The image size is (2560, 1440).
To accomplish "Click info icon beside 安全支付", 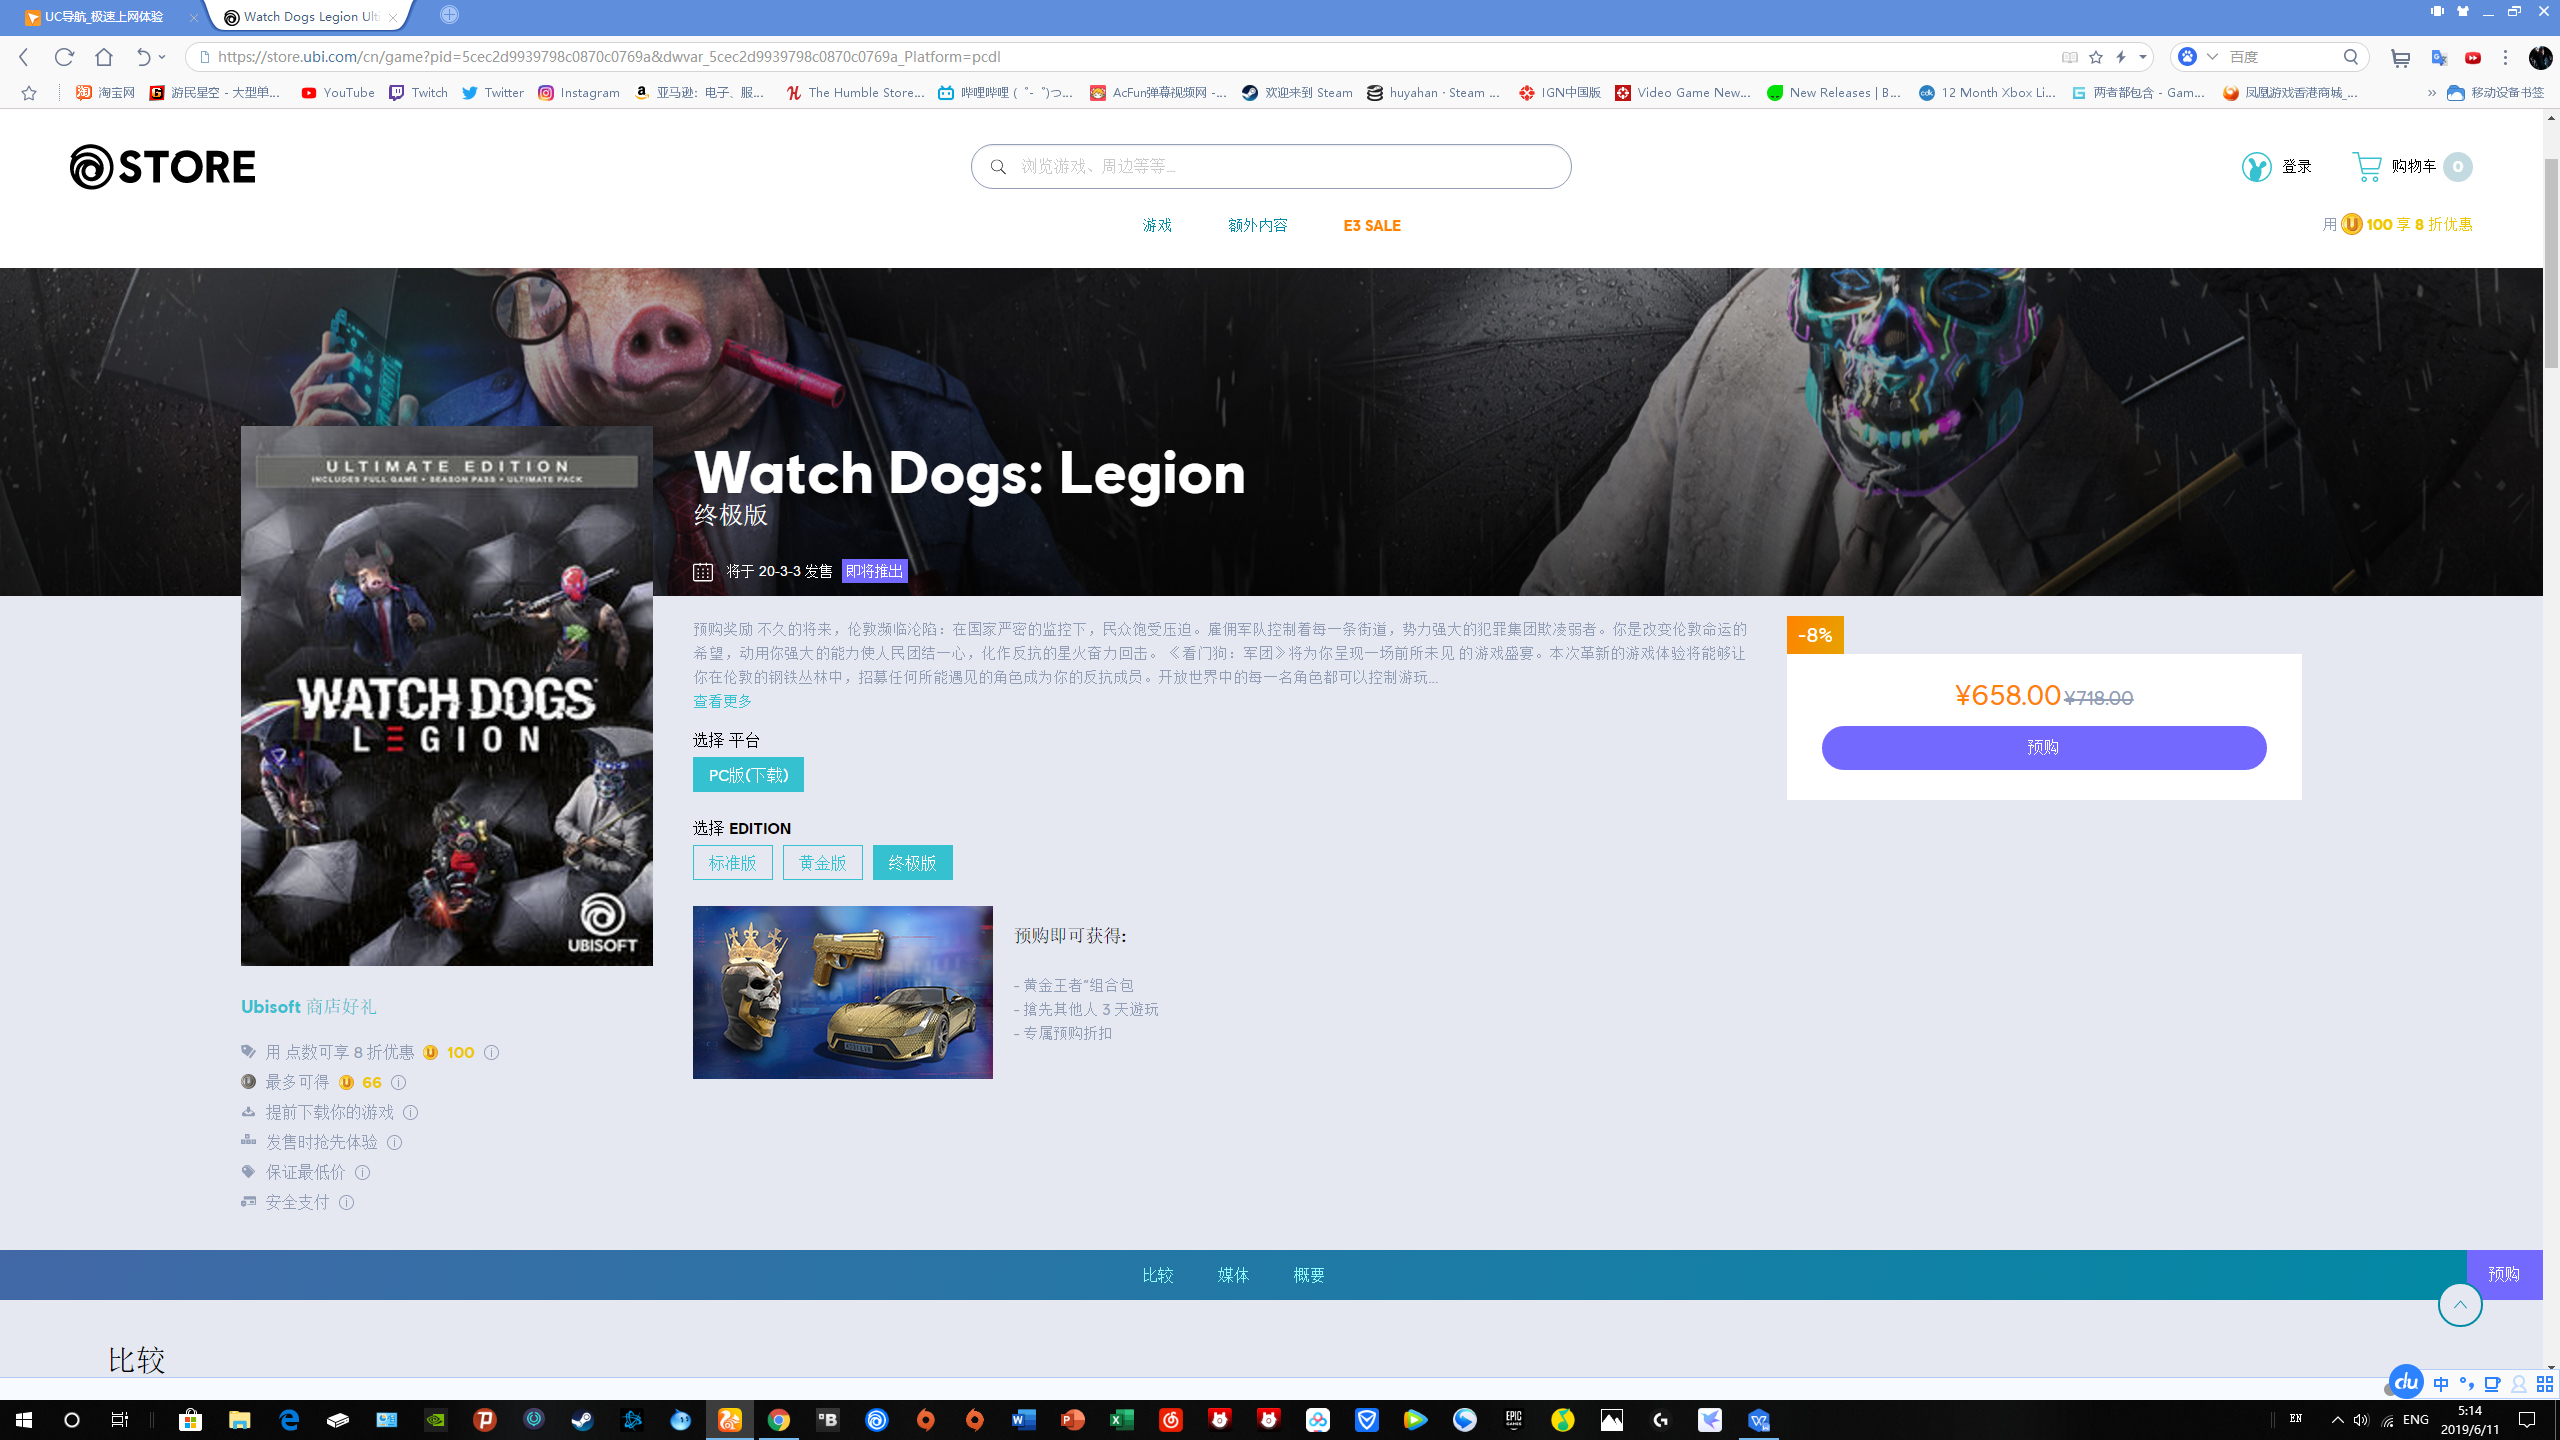I will 346,1202.
